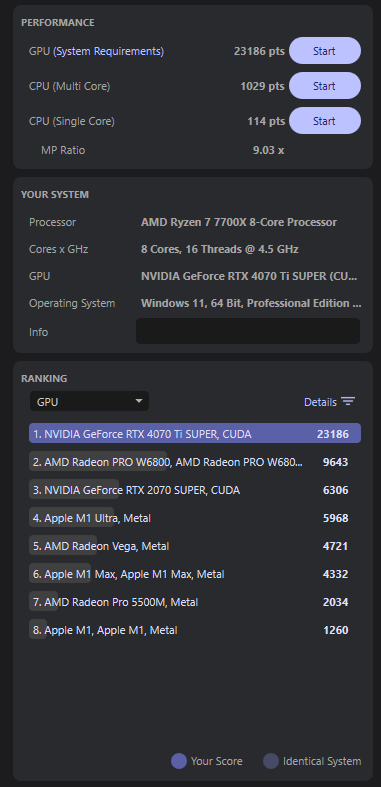The image size is (381, 787).
Task: Click the 1260 score value
Action: click(x=335, y=630)
